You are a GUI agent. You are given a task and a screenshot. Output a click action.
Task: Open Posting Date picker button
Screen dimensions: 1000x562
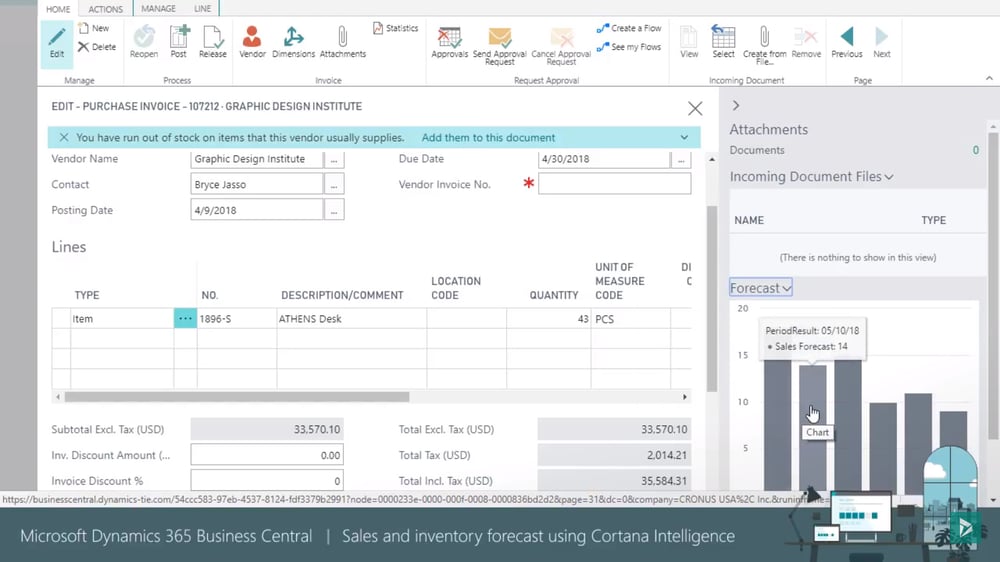(334, 210)
